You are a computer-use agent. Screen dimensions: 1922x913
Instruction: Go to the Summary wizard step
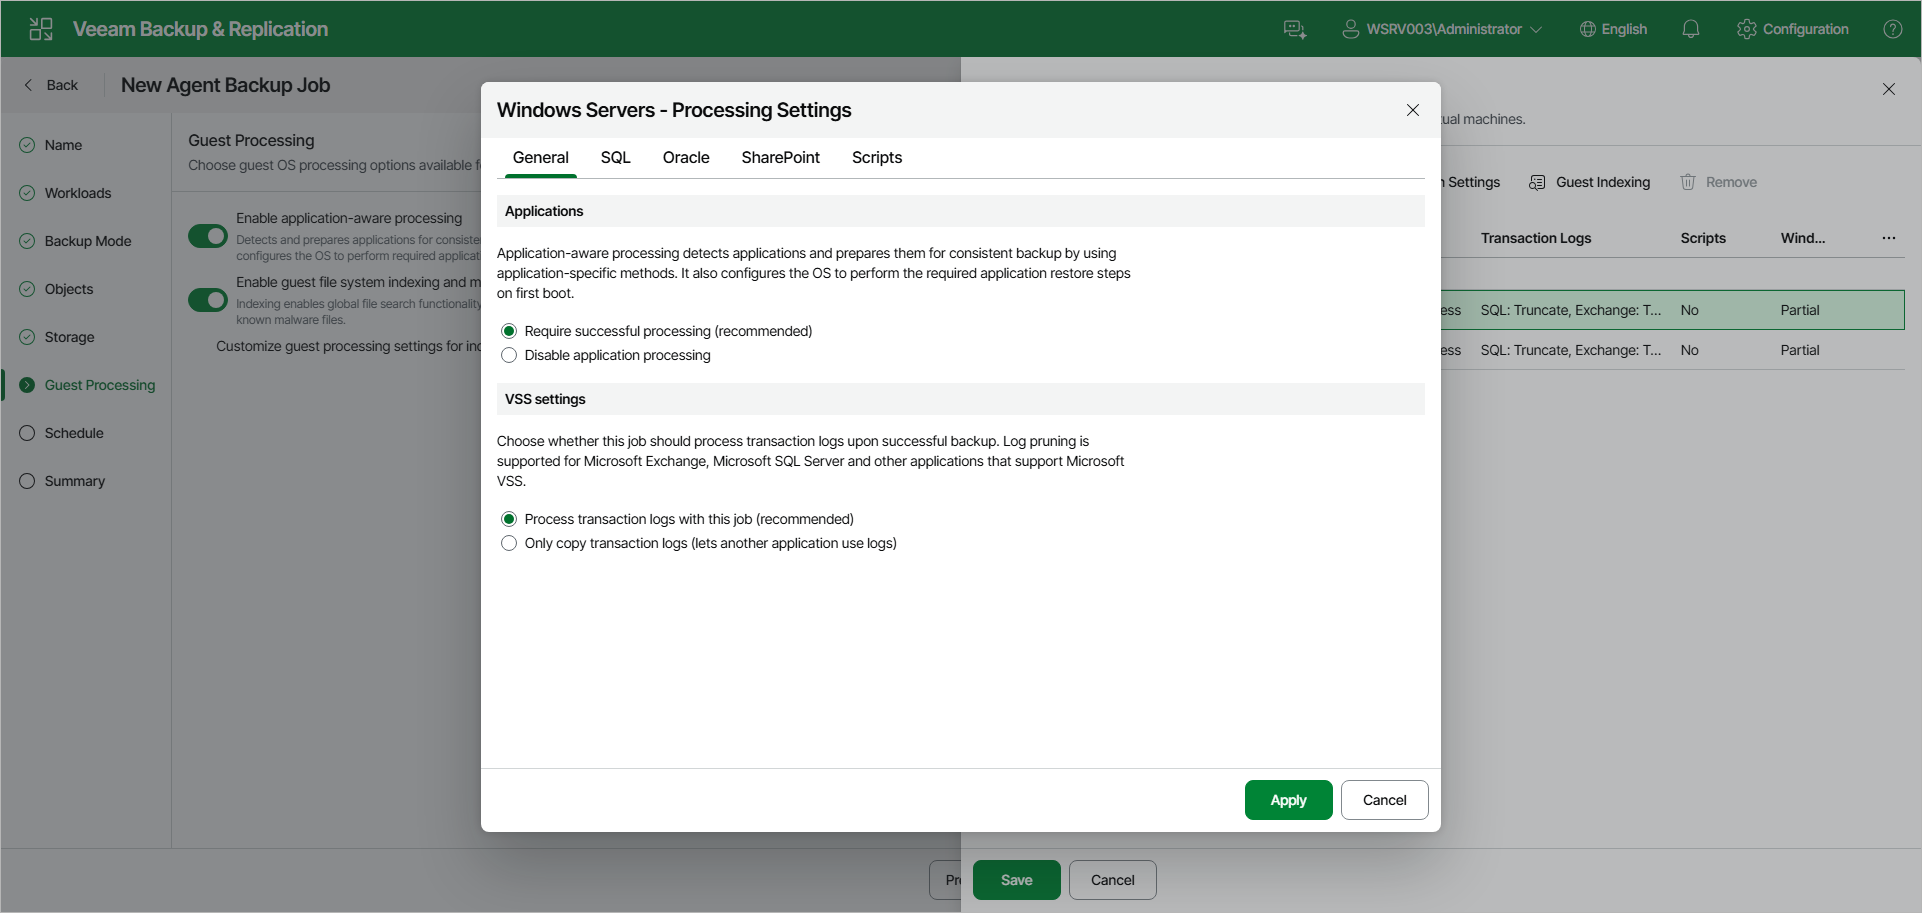75,481
